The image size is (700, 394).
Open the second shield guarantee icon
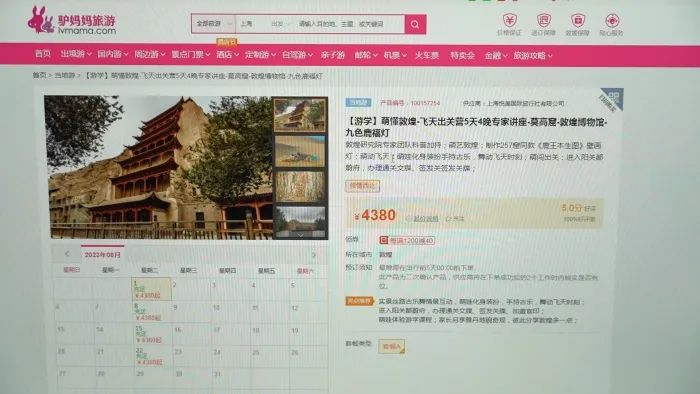coord(543,21)
